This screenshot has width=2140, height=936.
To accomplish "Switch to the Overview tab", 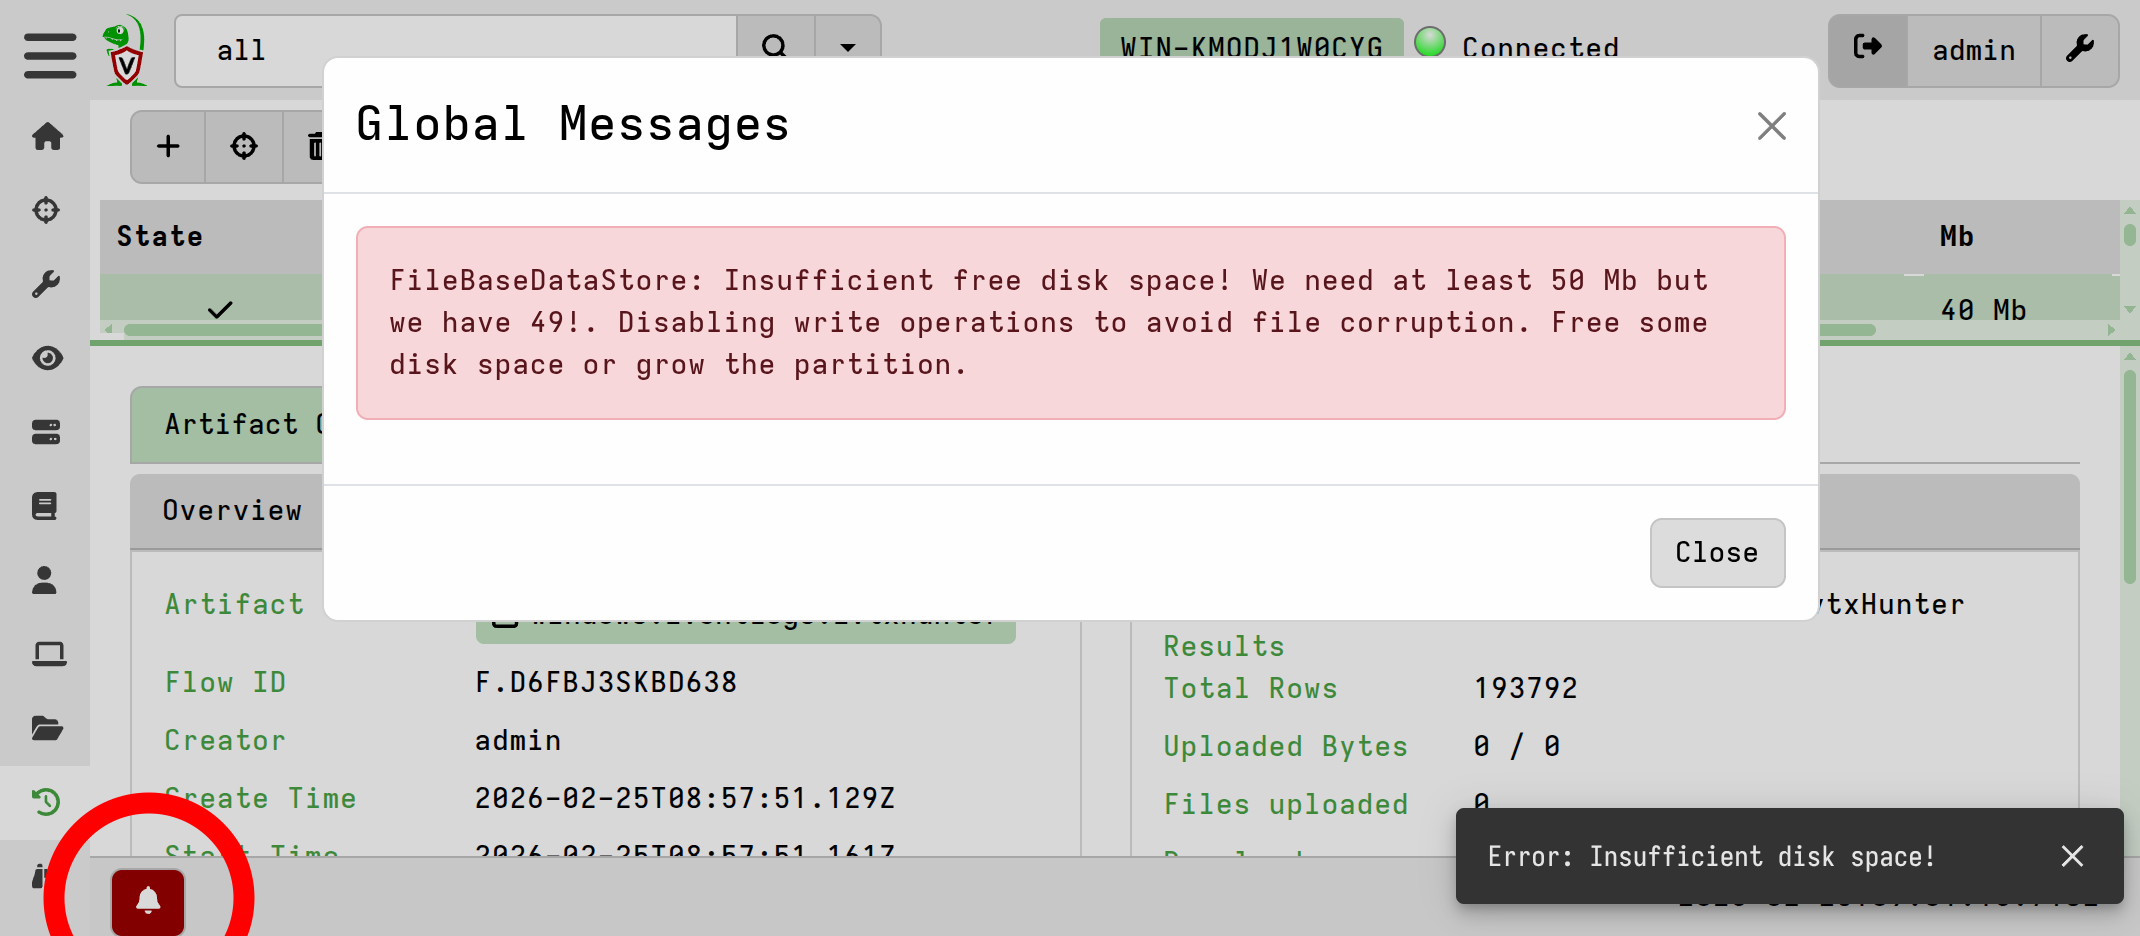I will (231, 511).
